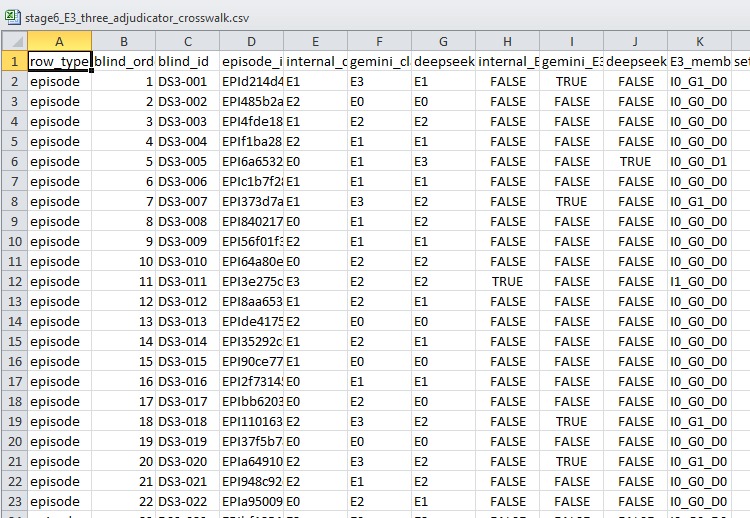Viewport: 750px width, 518px height.
Task: Select column J header
Action: pos(636,41)
